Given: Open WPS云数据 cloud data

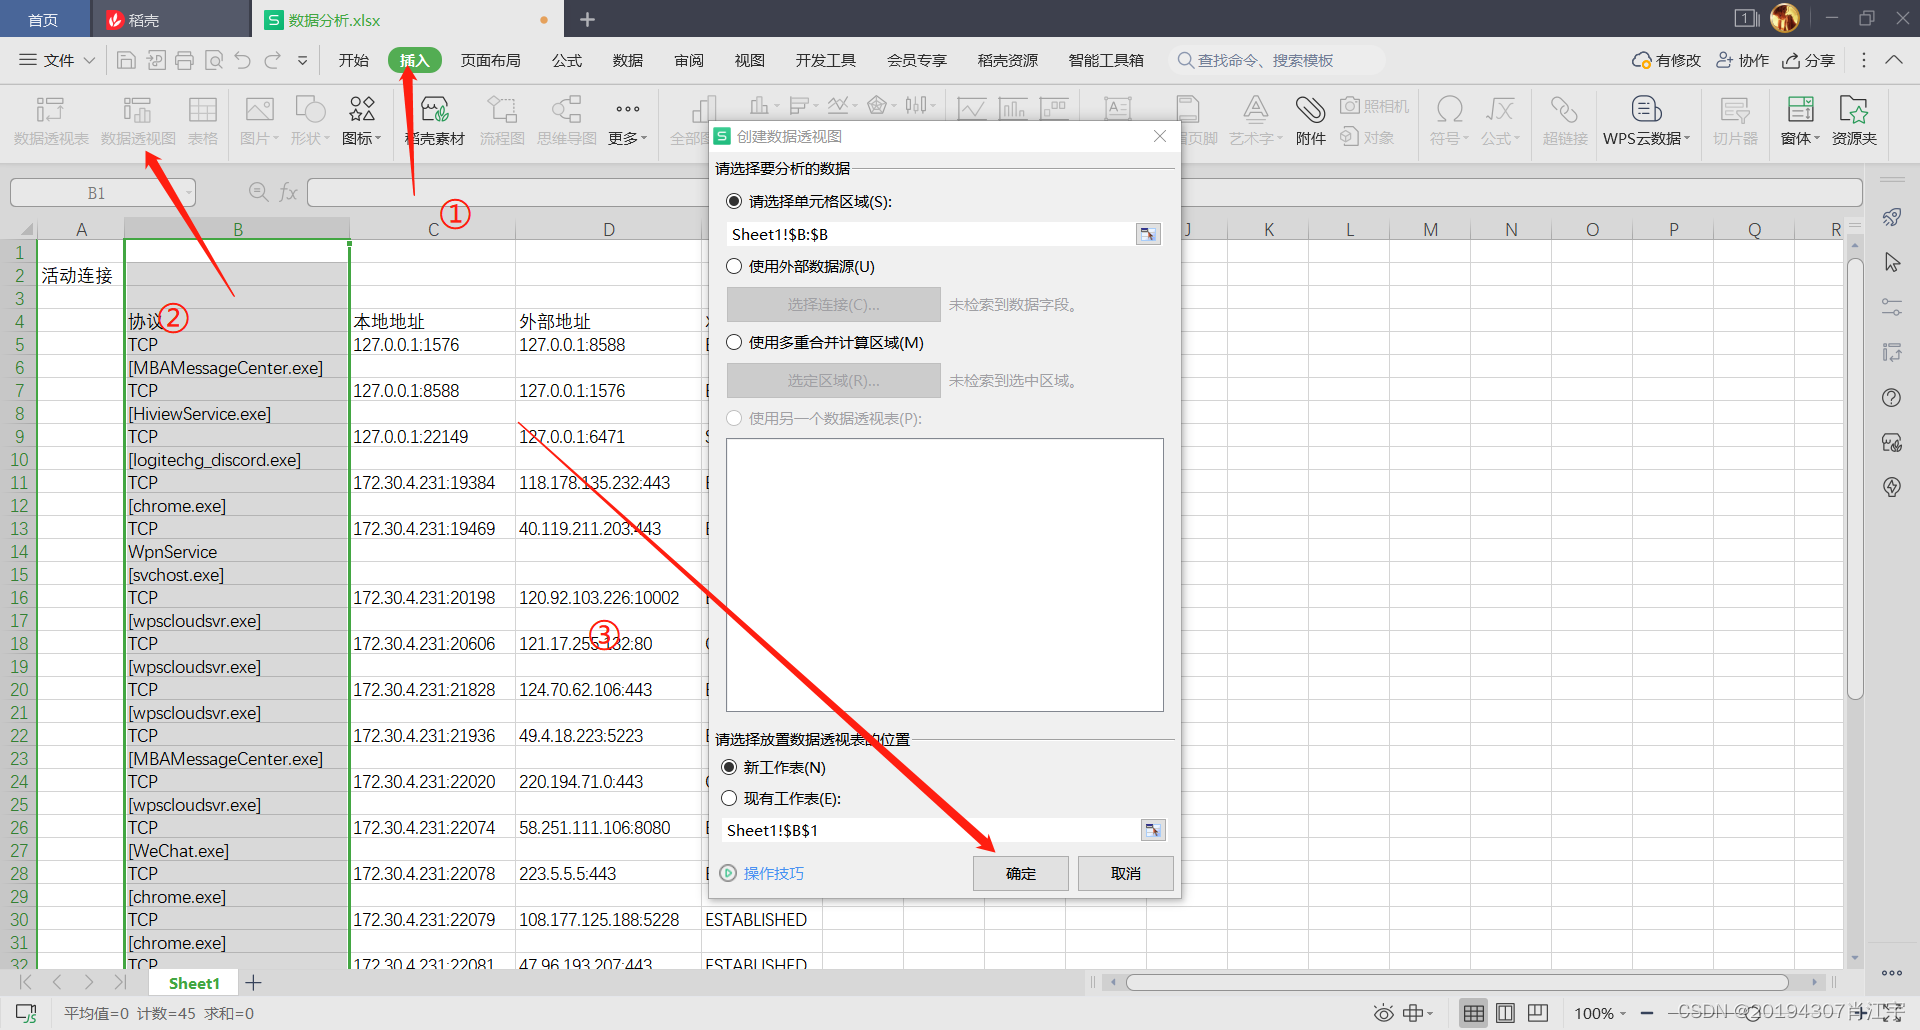Looking at the screenshot, I should click(1646, 121).
